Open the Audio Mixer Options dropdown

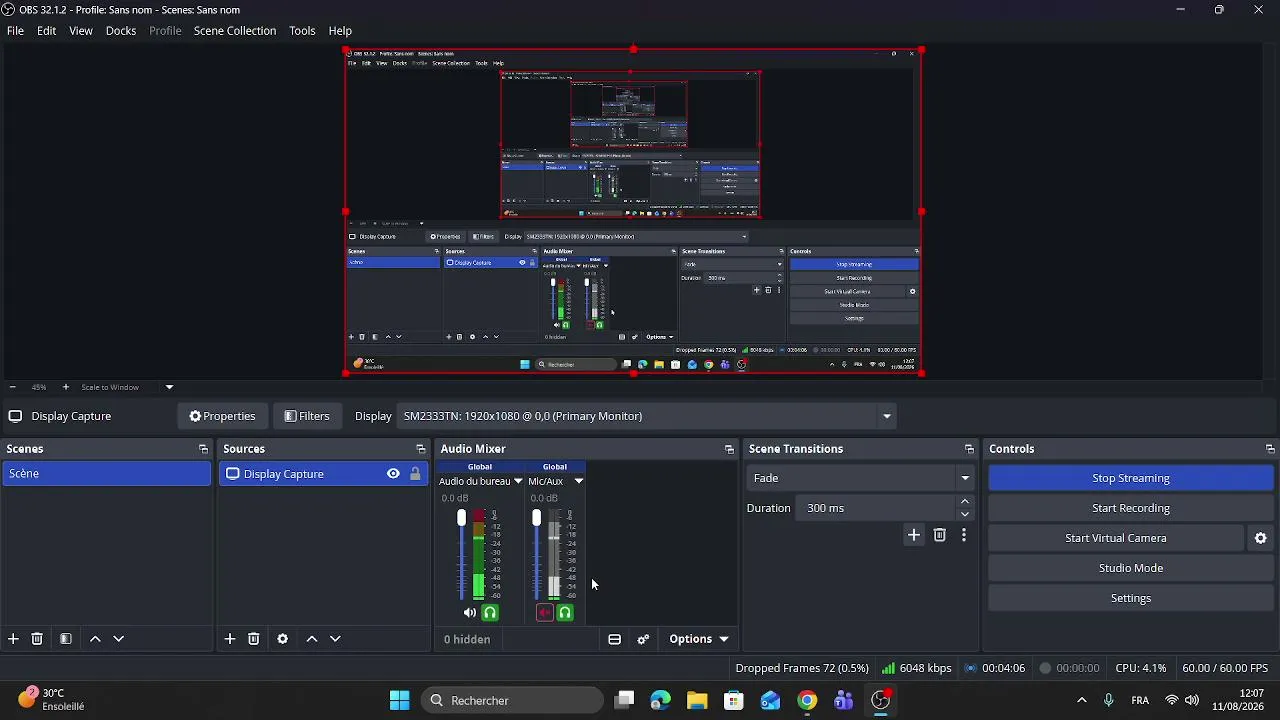[x=699, y=639]
